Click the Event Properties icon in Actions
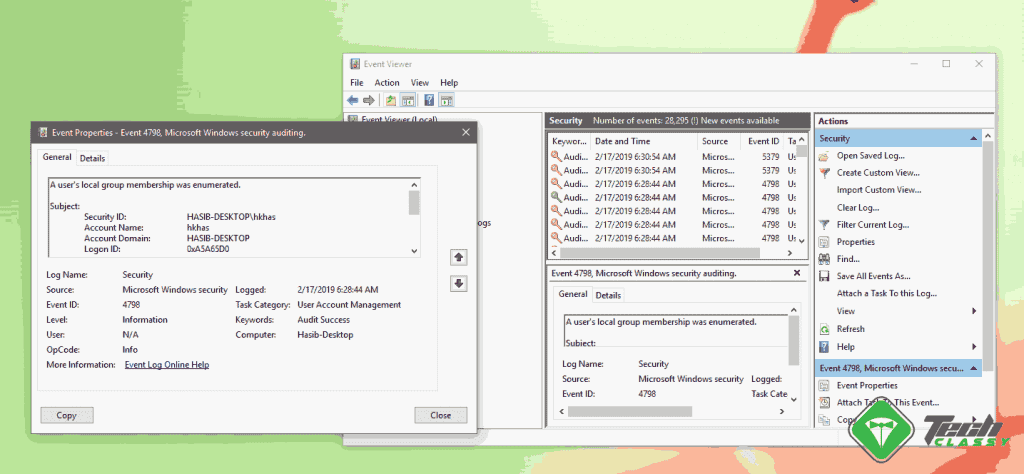The image size is (1024, 474). 824,386
